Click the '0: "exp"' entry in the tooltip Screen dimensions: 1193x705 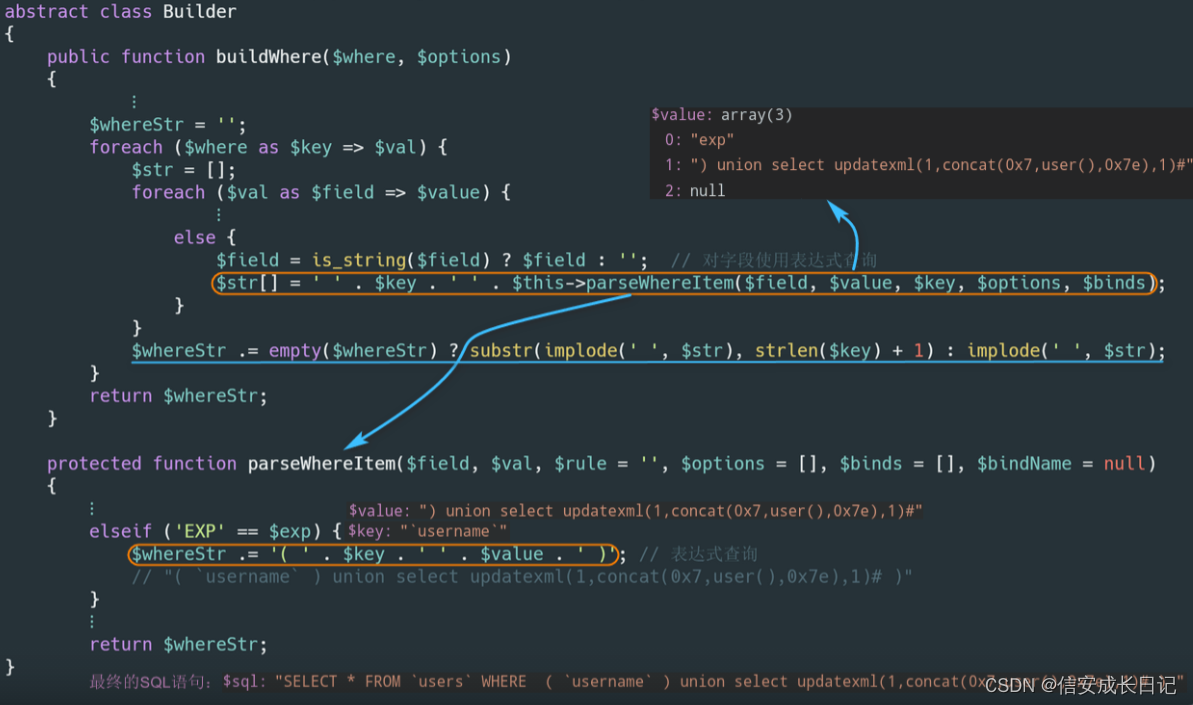click(699, 140)
